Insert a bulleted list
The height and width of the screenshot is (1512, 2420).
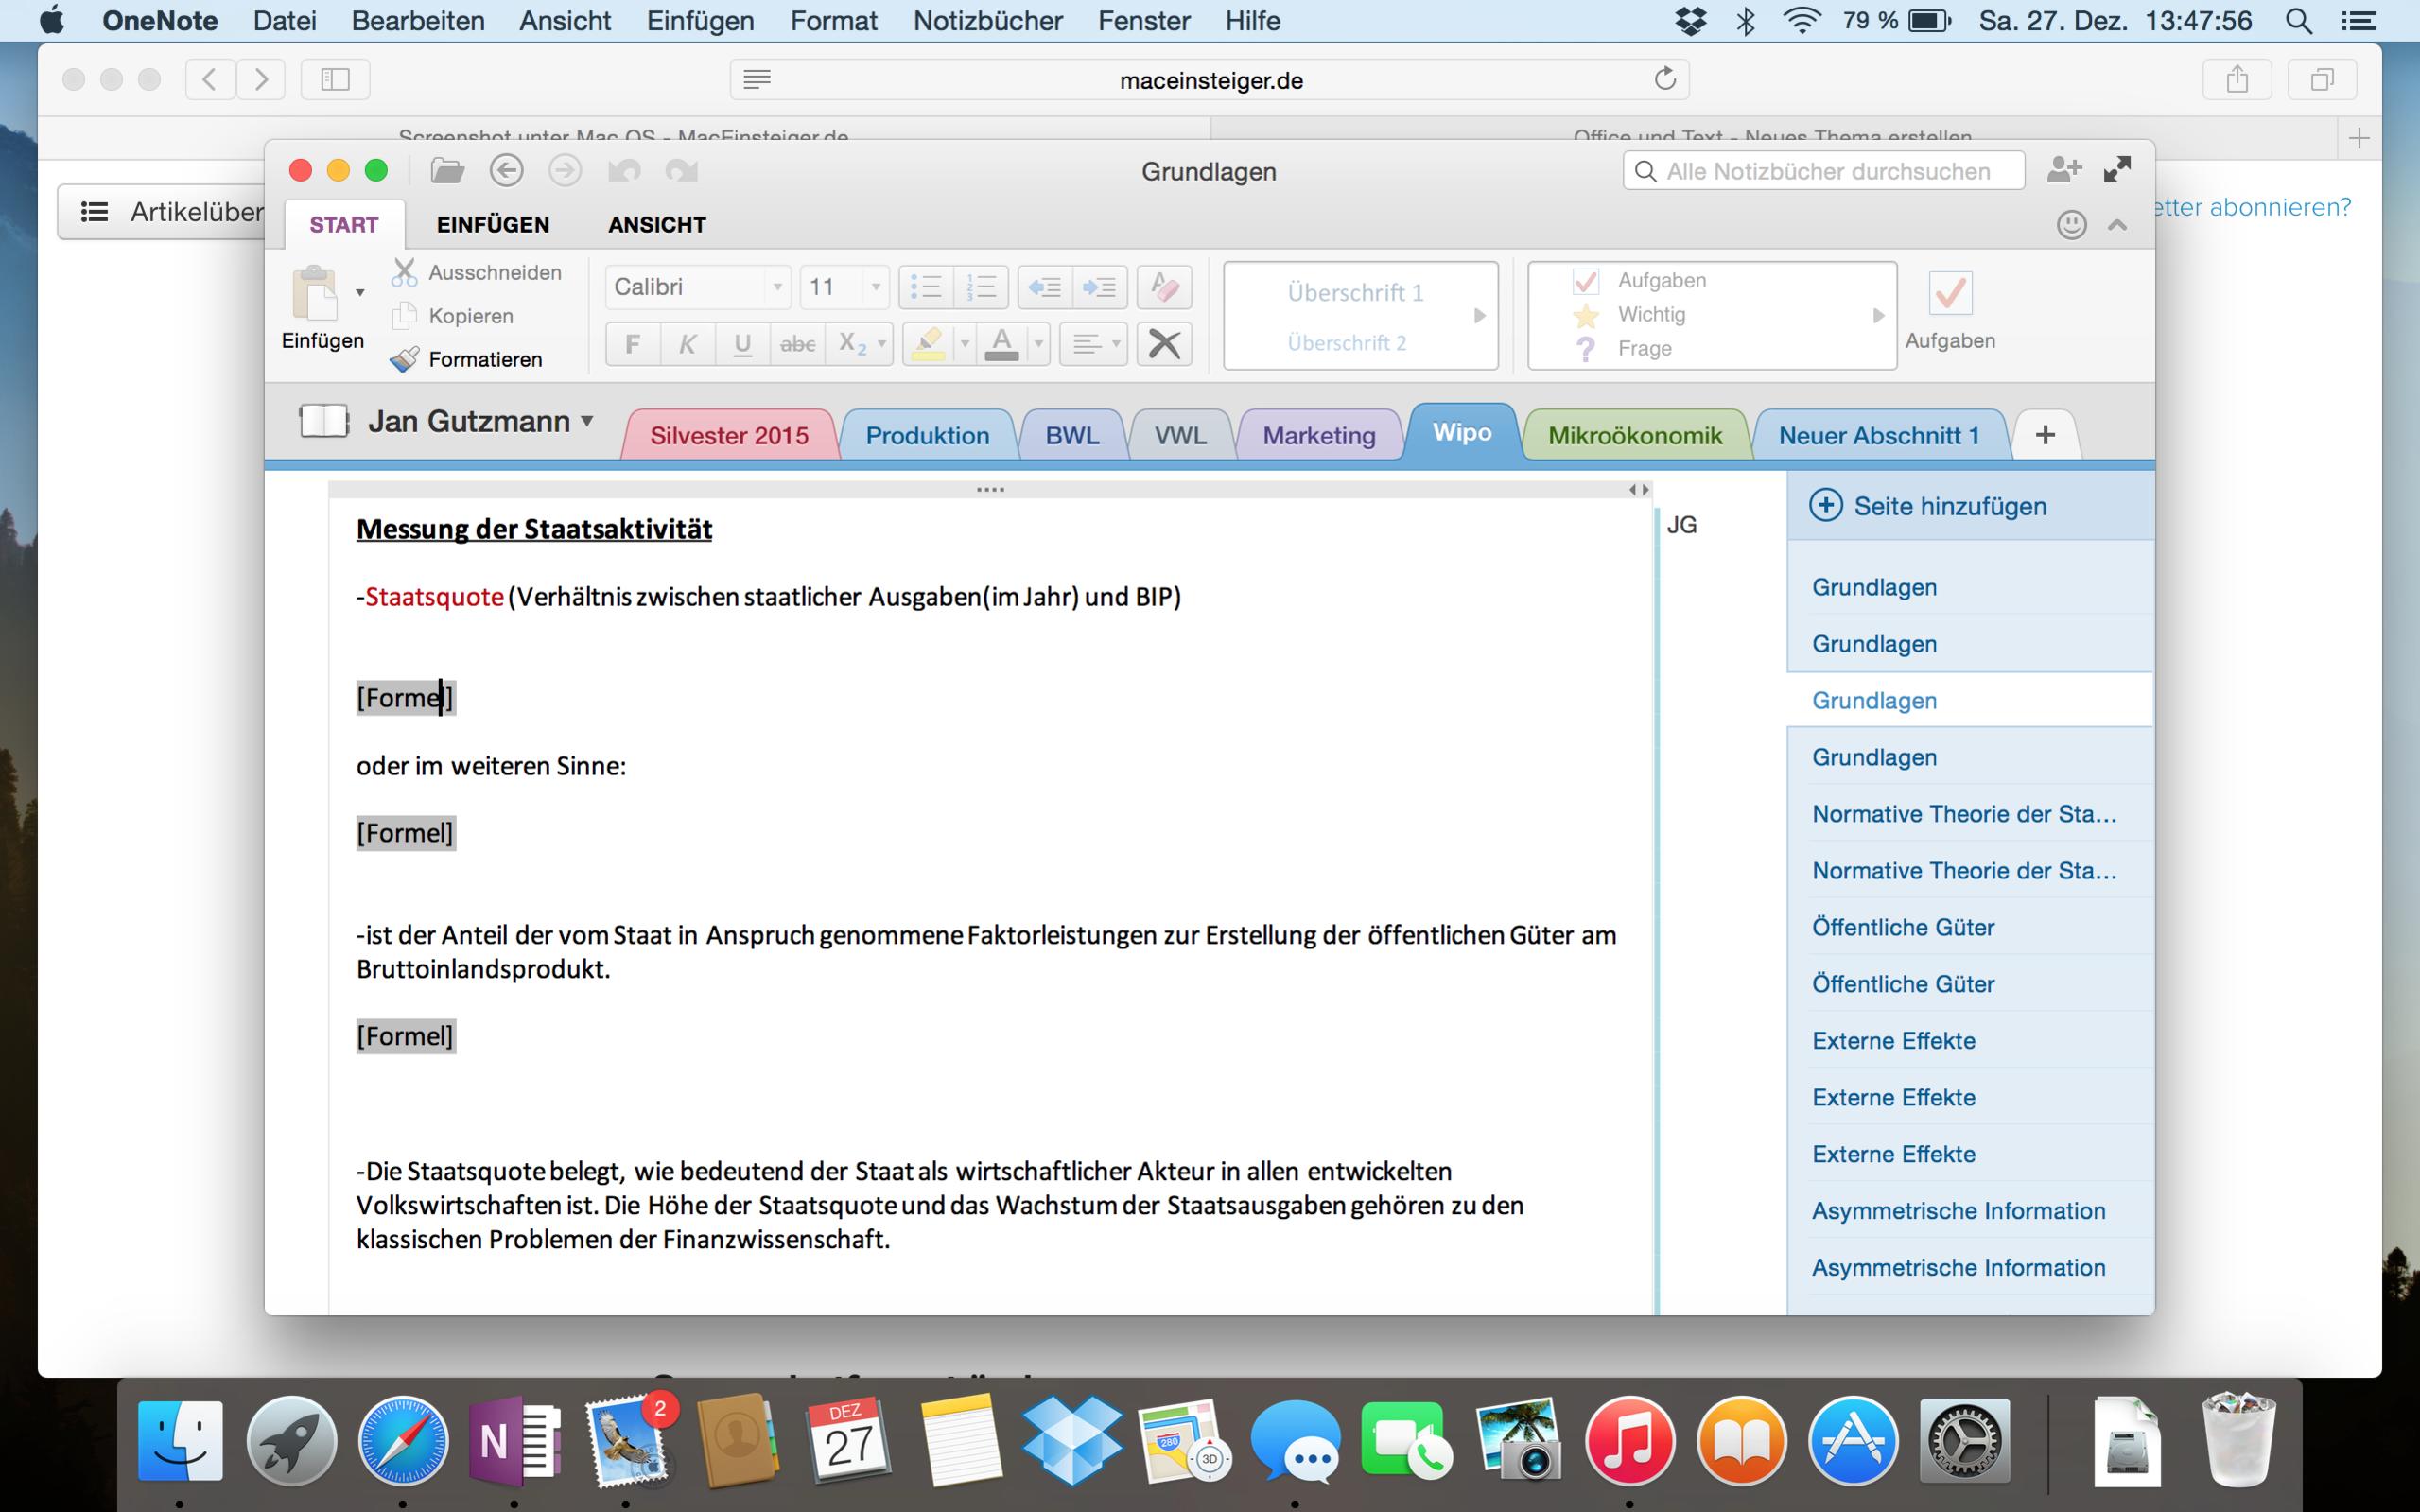[926, 287]
